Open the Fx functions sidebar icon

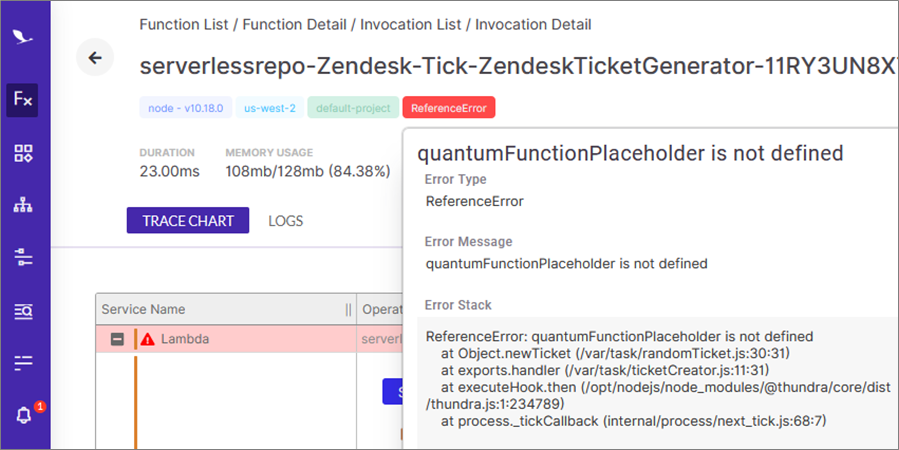(x=22, y=100)
